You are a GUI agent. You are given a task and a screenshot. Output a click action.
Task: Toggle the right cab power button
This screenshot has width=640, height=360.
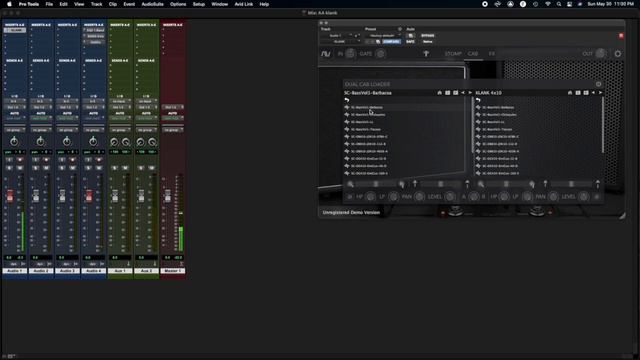[596, 197]
